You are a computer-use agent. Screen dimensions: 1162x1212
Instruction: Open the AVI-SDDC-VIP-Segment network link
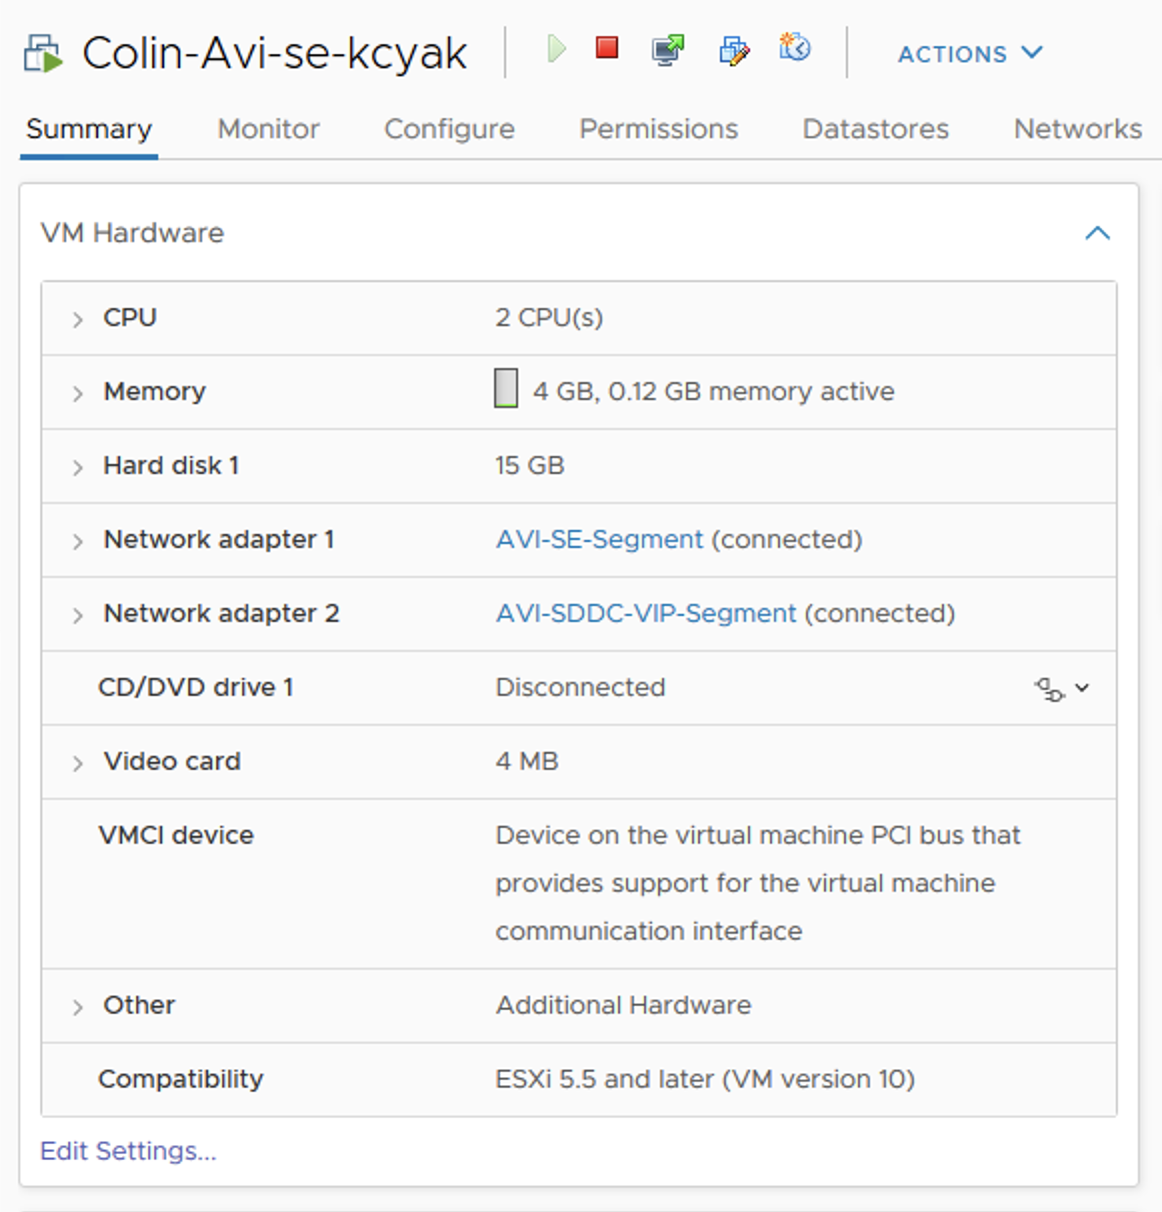pyautogui.click(x=646, y=613)
